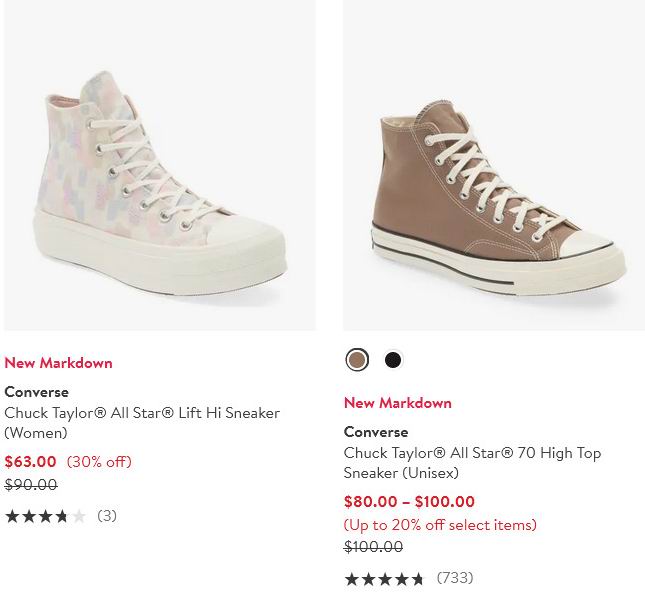Image resolution: width=645 pixels, height=597 pixels.
Task: Click the $63.00 sale price
Action: coord(31,462)
